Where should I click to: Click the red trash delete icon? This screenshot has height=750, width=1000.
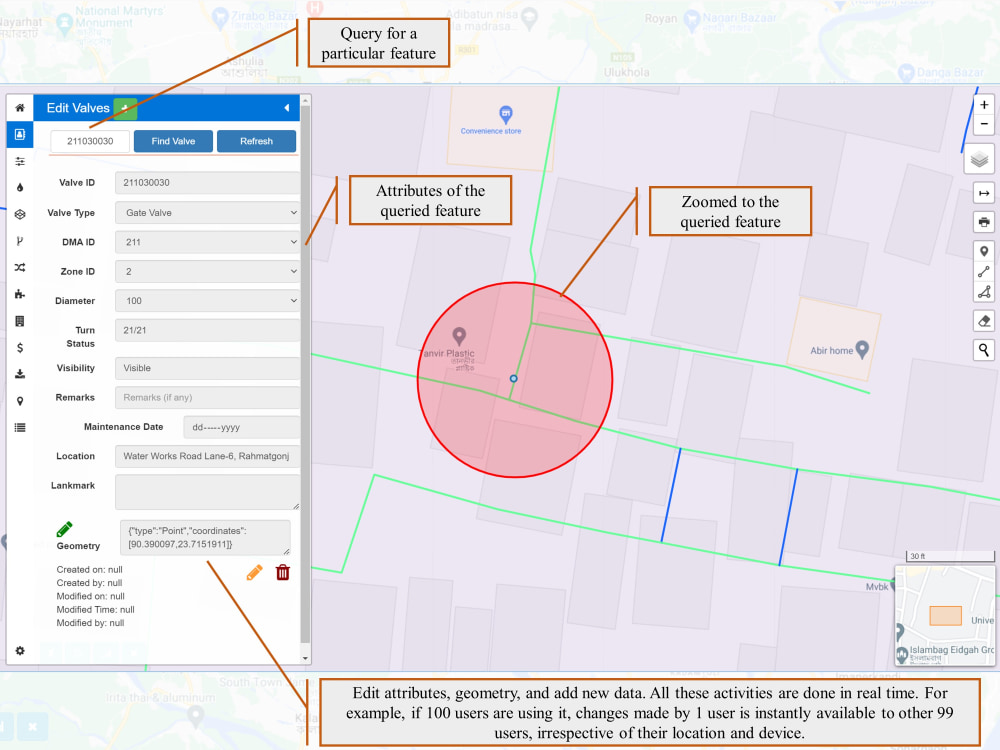coord(283,573)
